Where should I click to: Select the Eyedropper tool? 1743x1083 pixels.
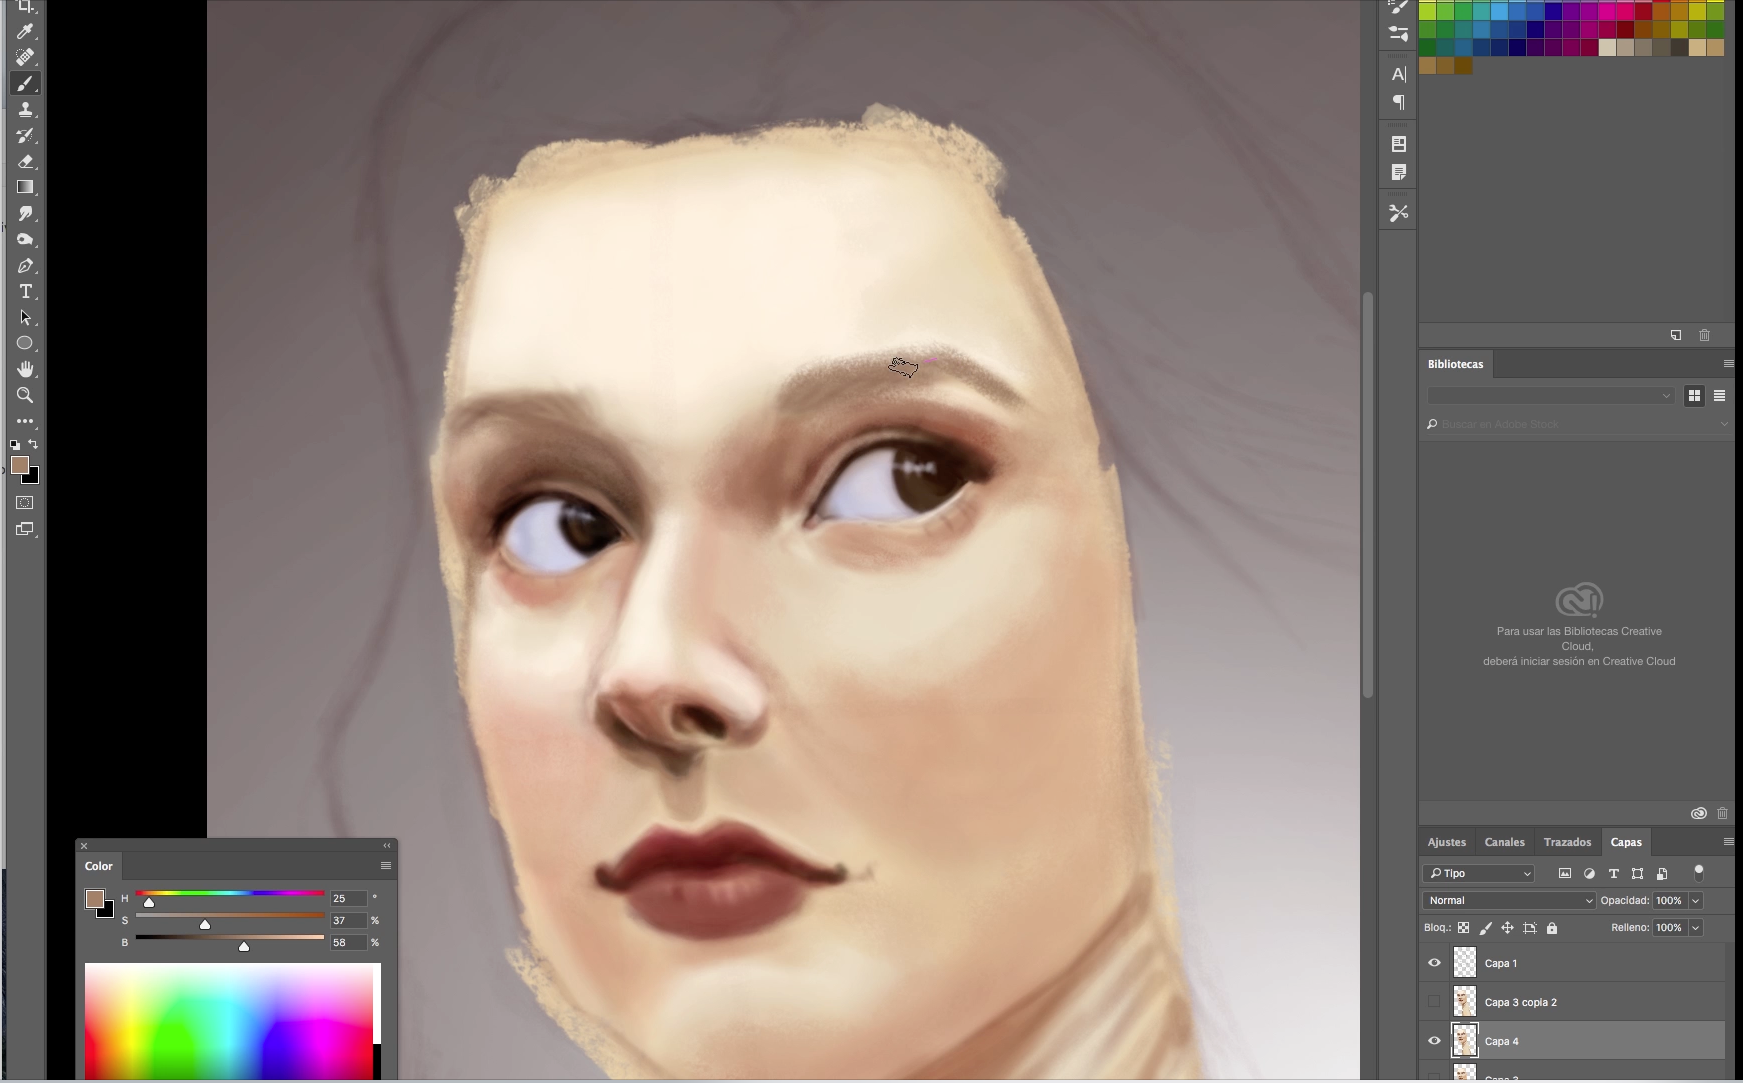25,31
